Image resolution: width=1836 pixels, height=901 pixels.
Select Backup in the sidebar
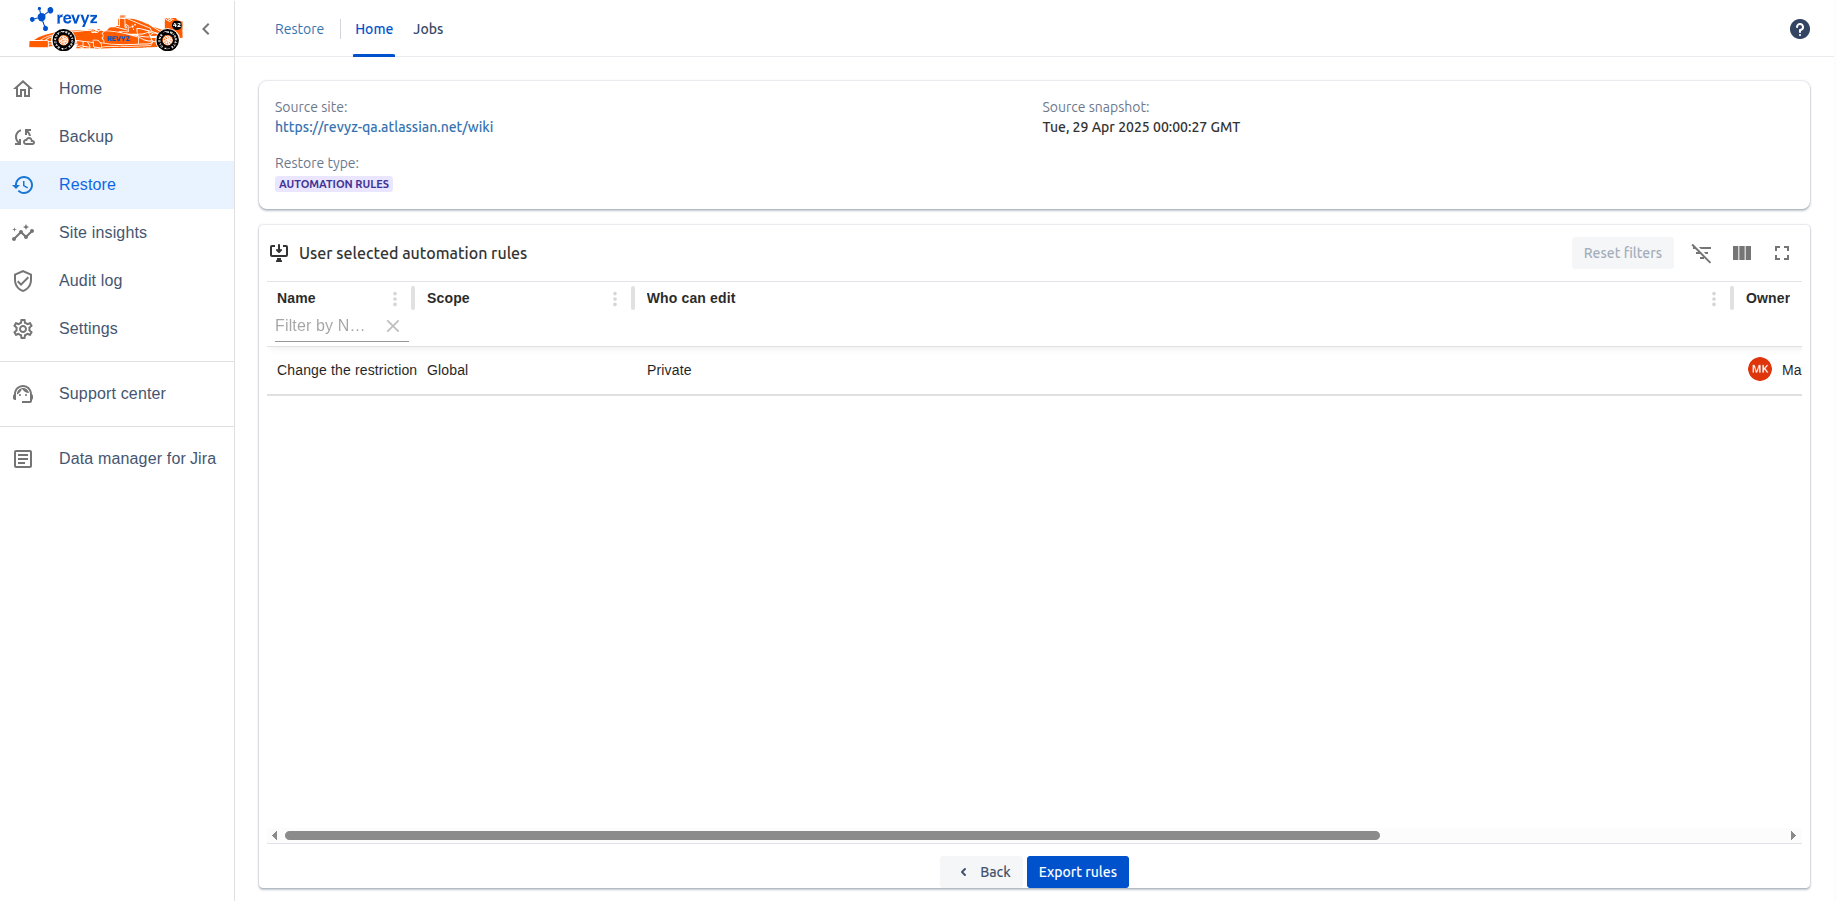tap(85, 136)
